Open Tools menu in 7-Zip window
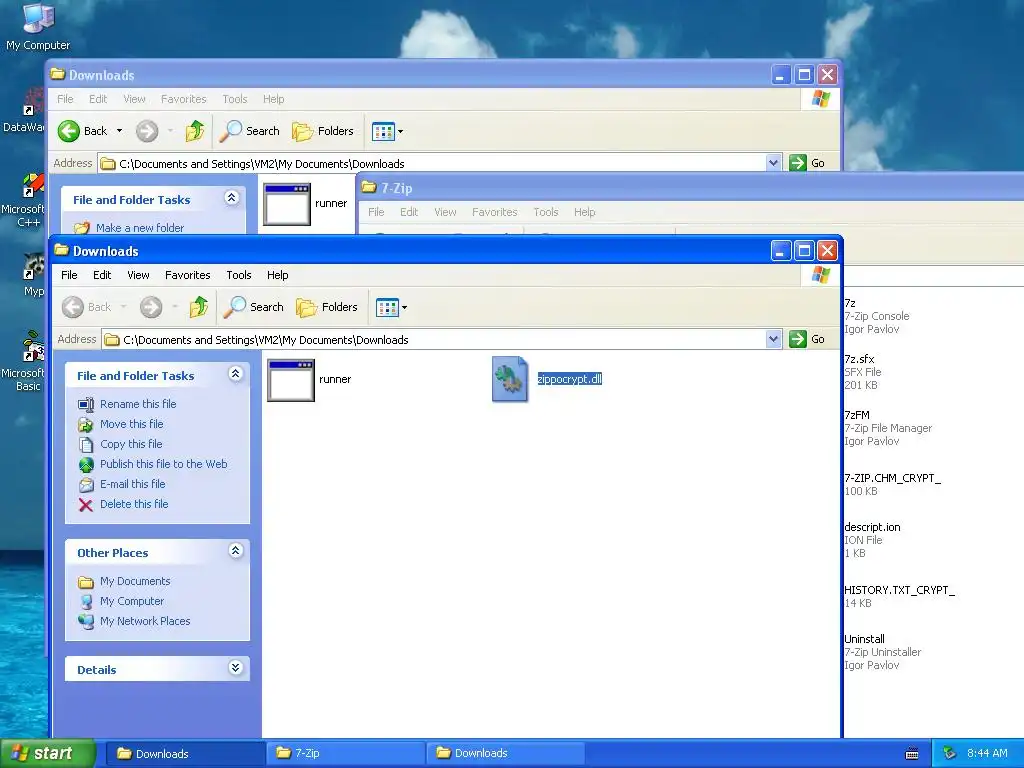 [545, 212]
